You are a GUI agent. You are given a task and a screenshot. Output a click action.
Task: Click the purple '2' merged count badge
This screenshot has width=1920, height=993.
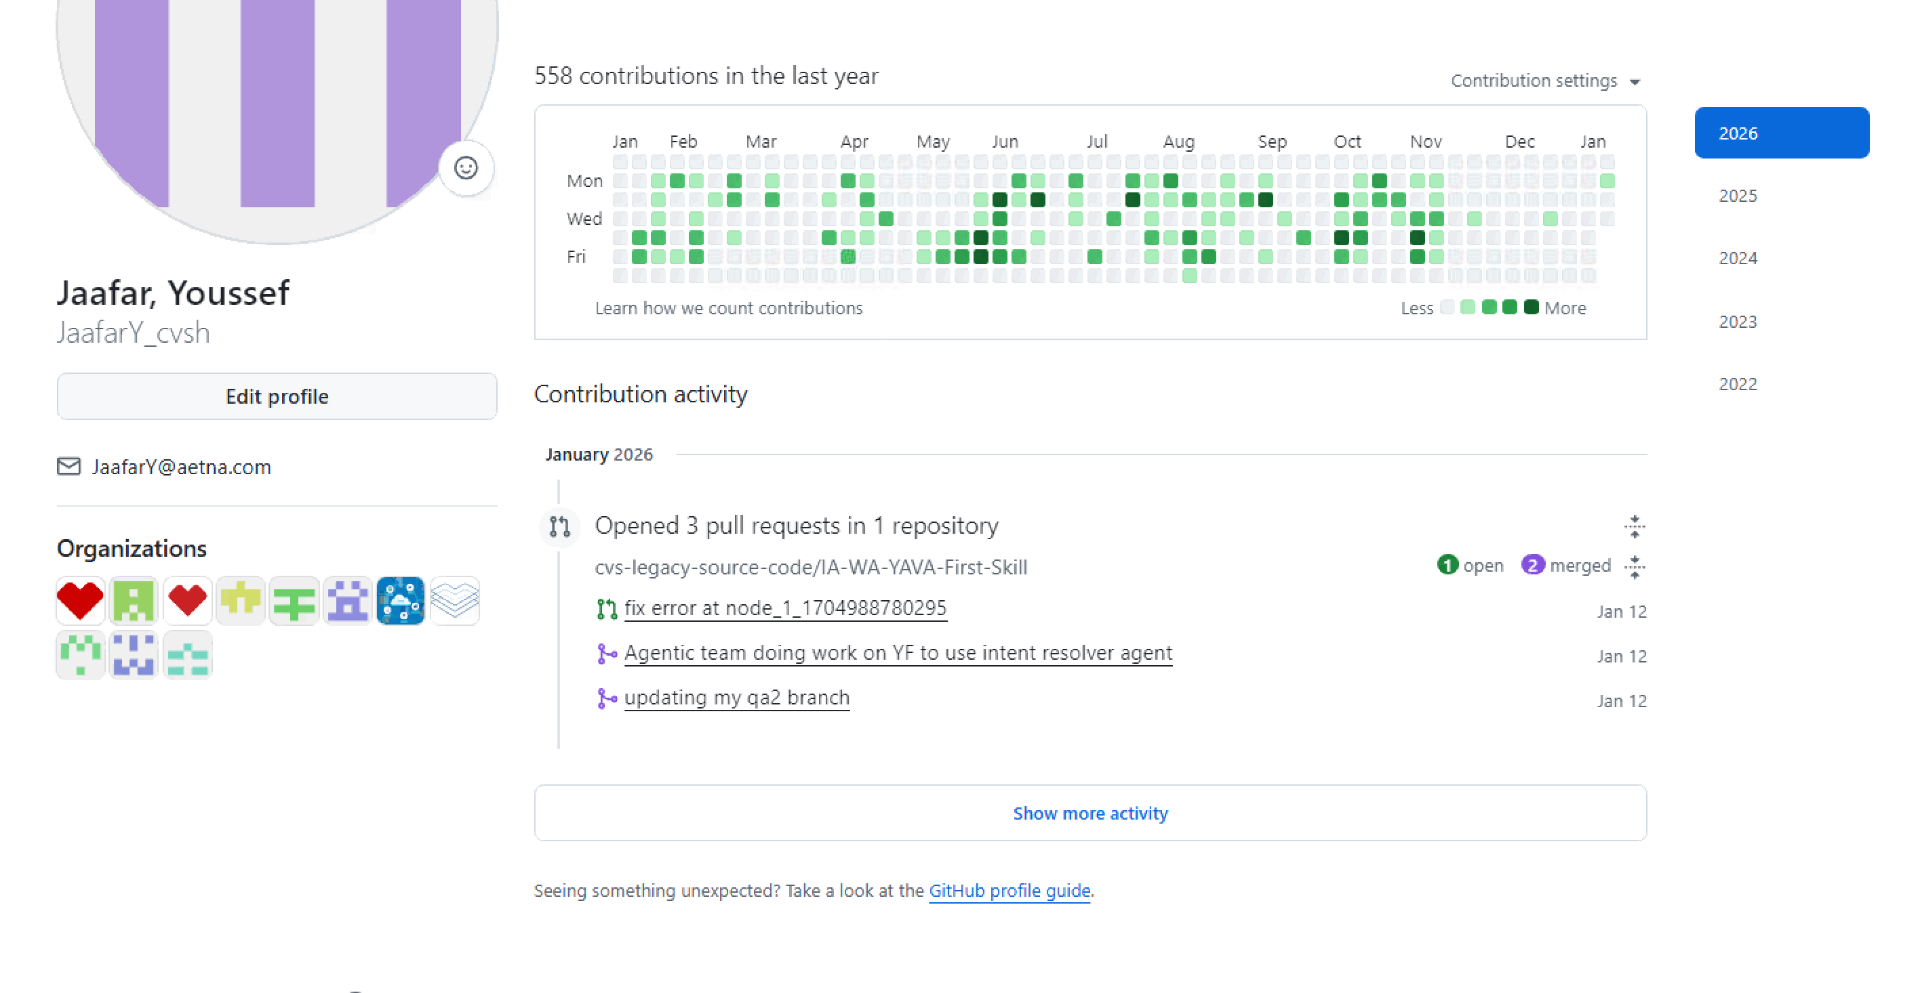(x=1533, y=565)
